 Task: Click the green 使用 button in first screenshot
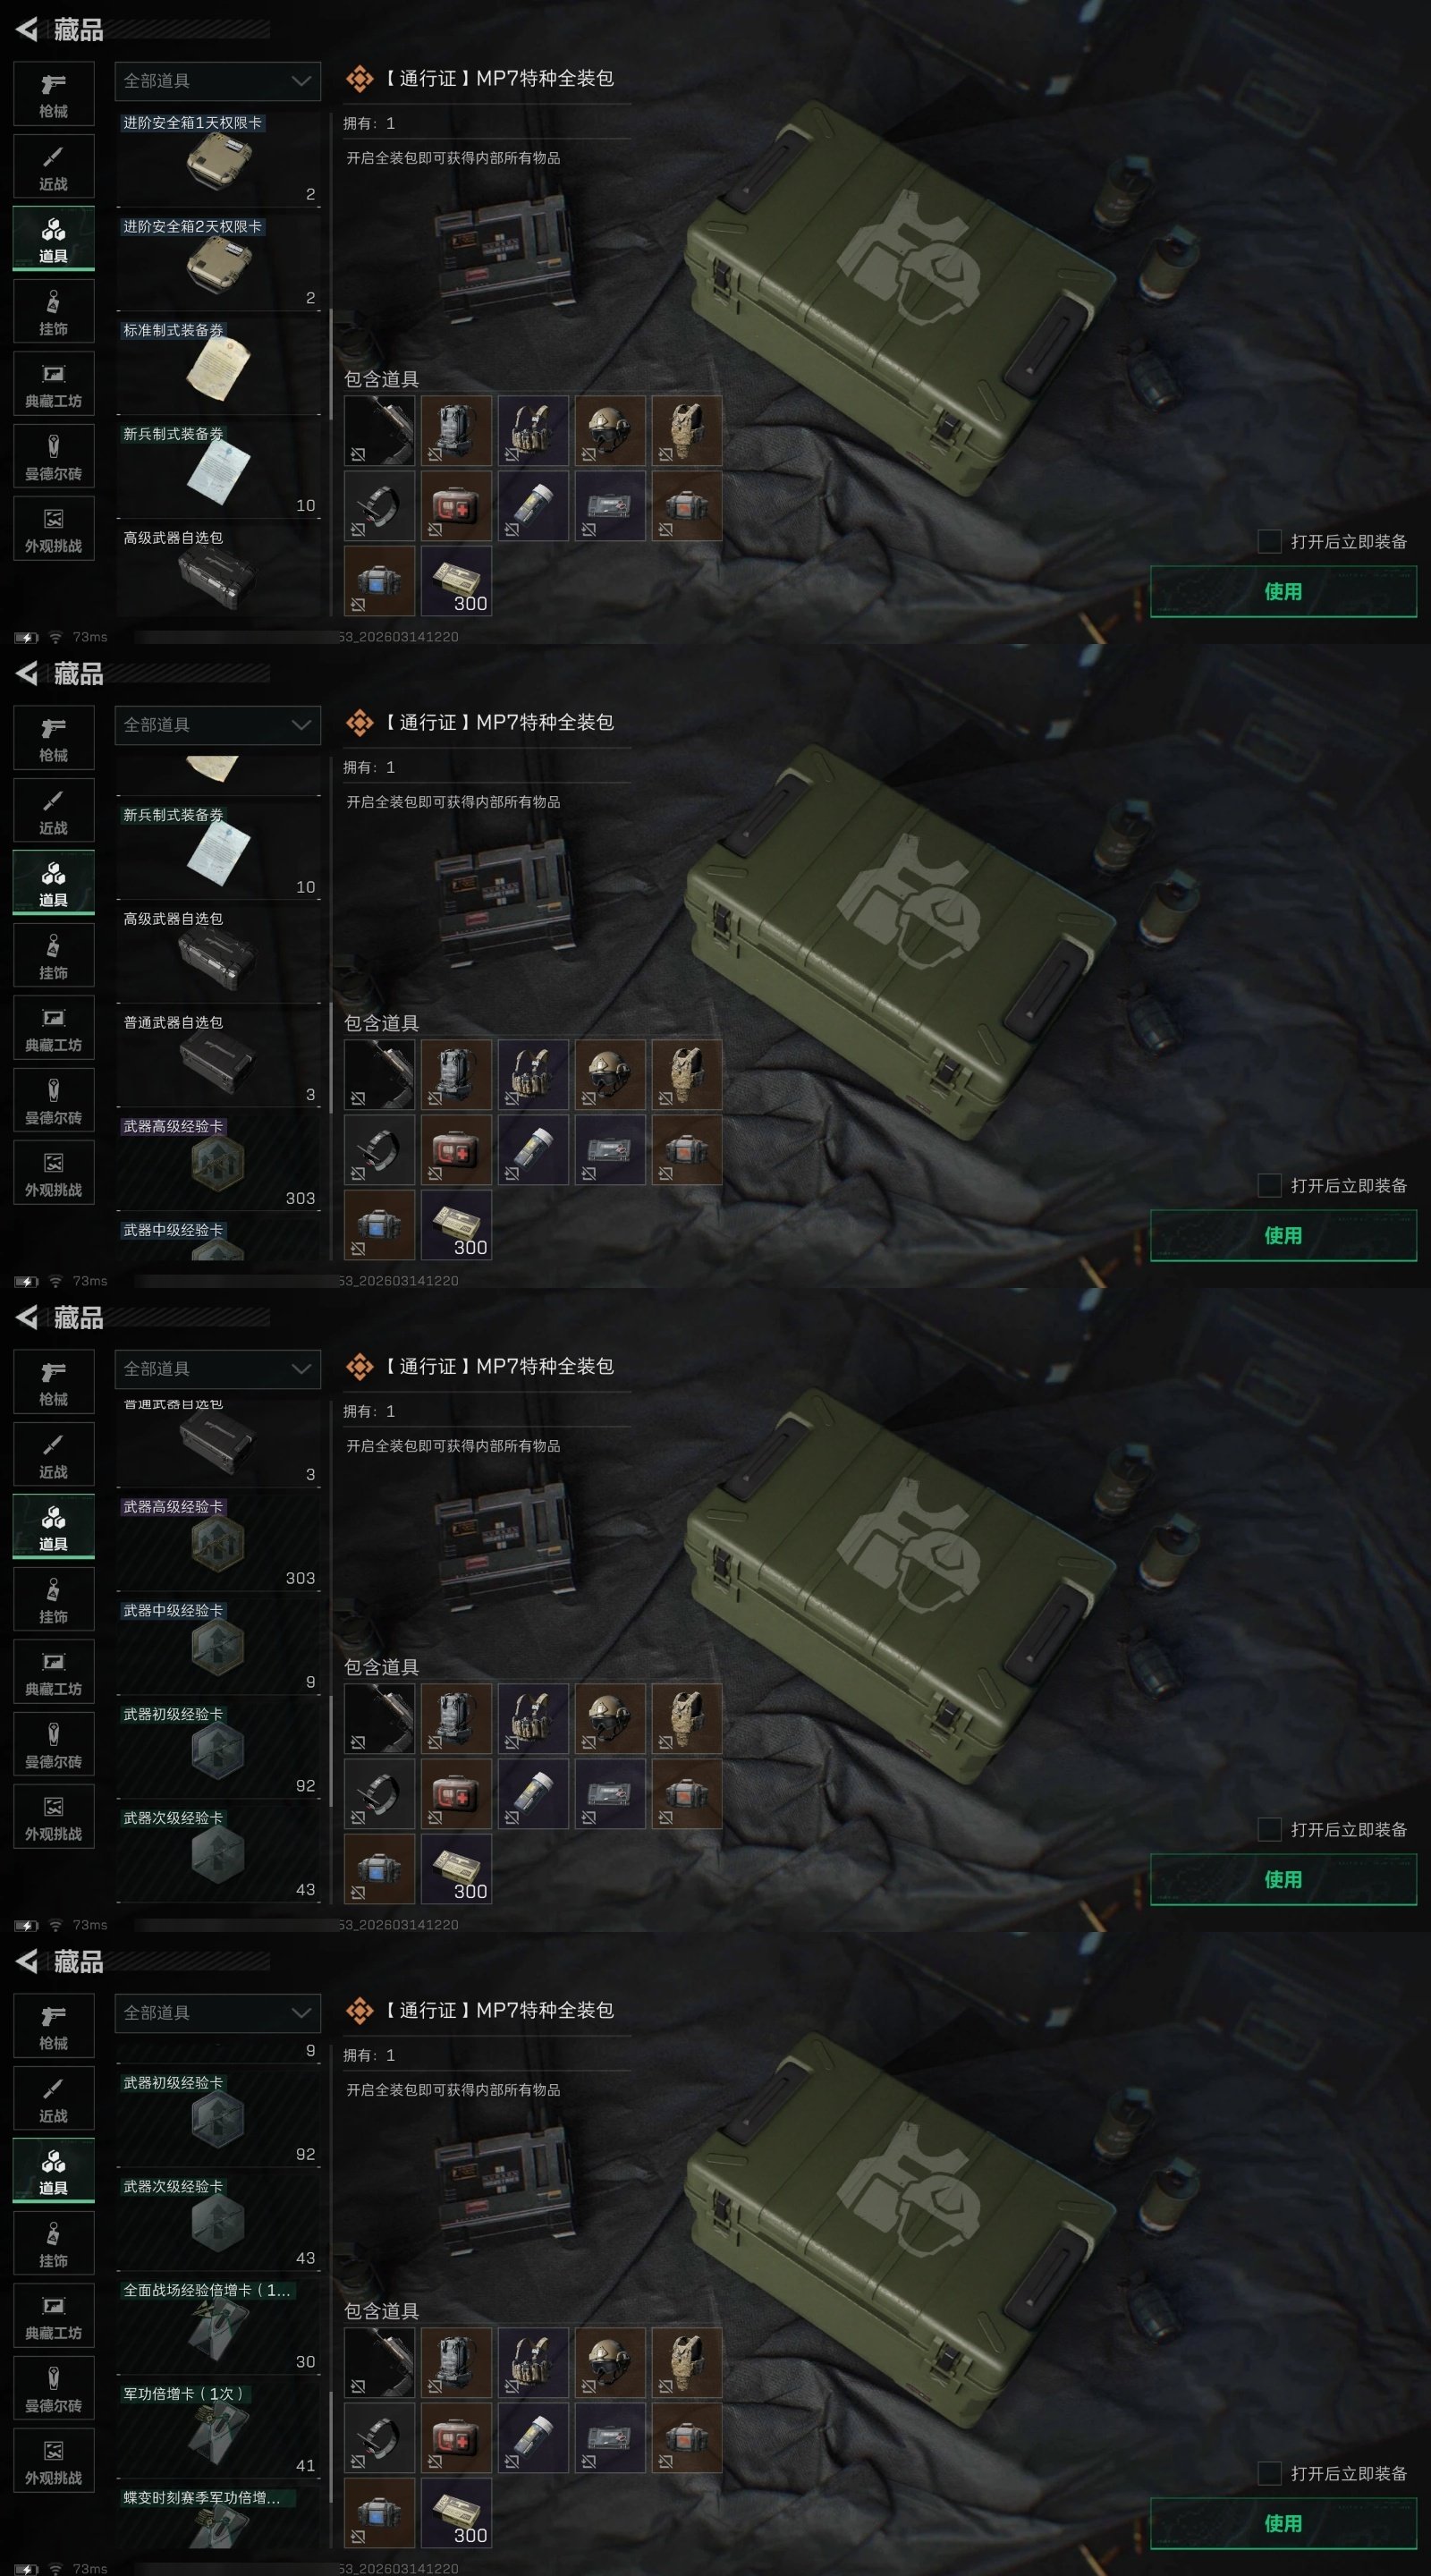(x=1283, y=591)
